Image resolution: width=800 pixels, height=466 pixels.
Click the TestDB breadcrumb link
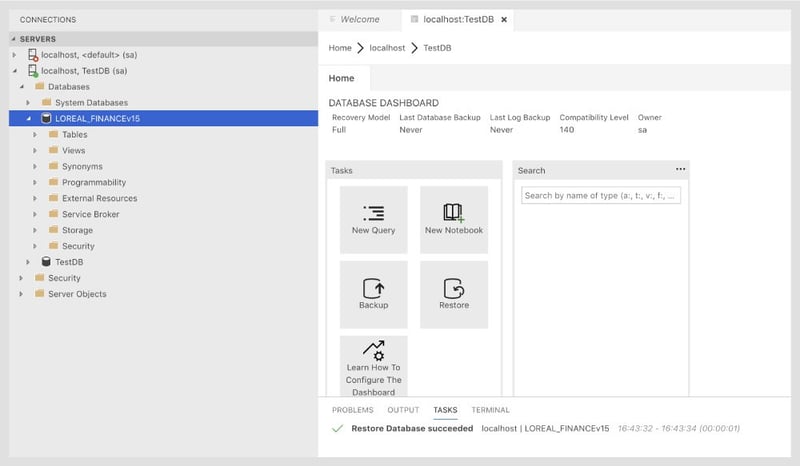[437, 48]
